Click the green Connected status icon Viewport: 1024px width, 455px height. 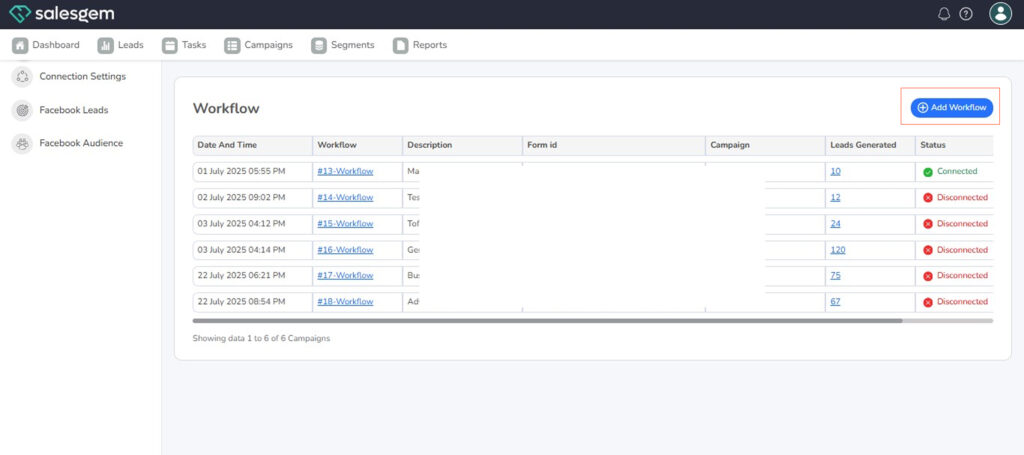[x=928, y=172]
